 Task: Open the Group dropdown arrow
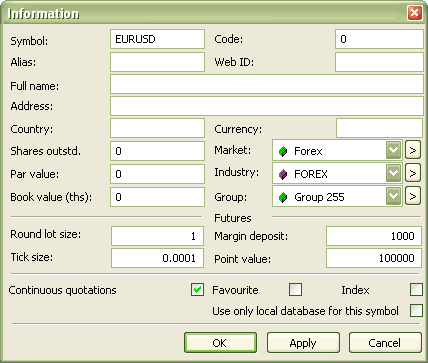point(393,196)
